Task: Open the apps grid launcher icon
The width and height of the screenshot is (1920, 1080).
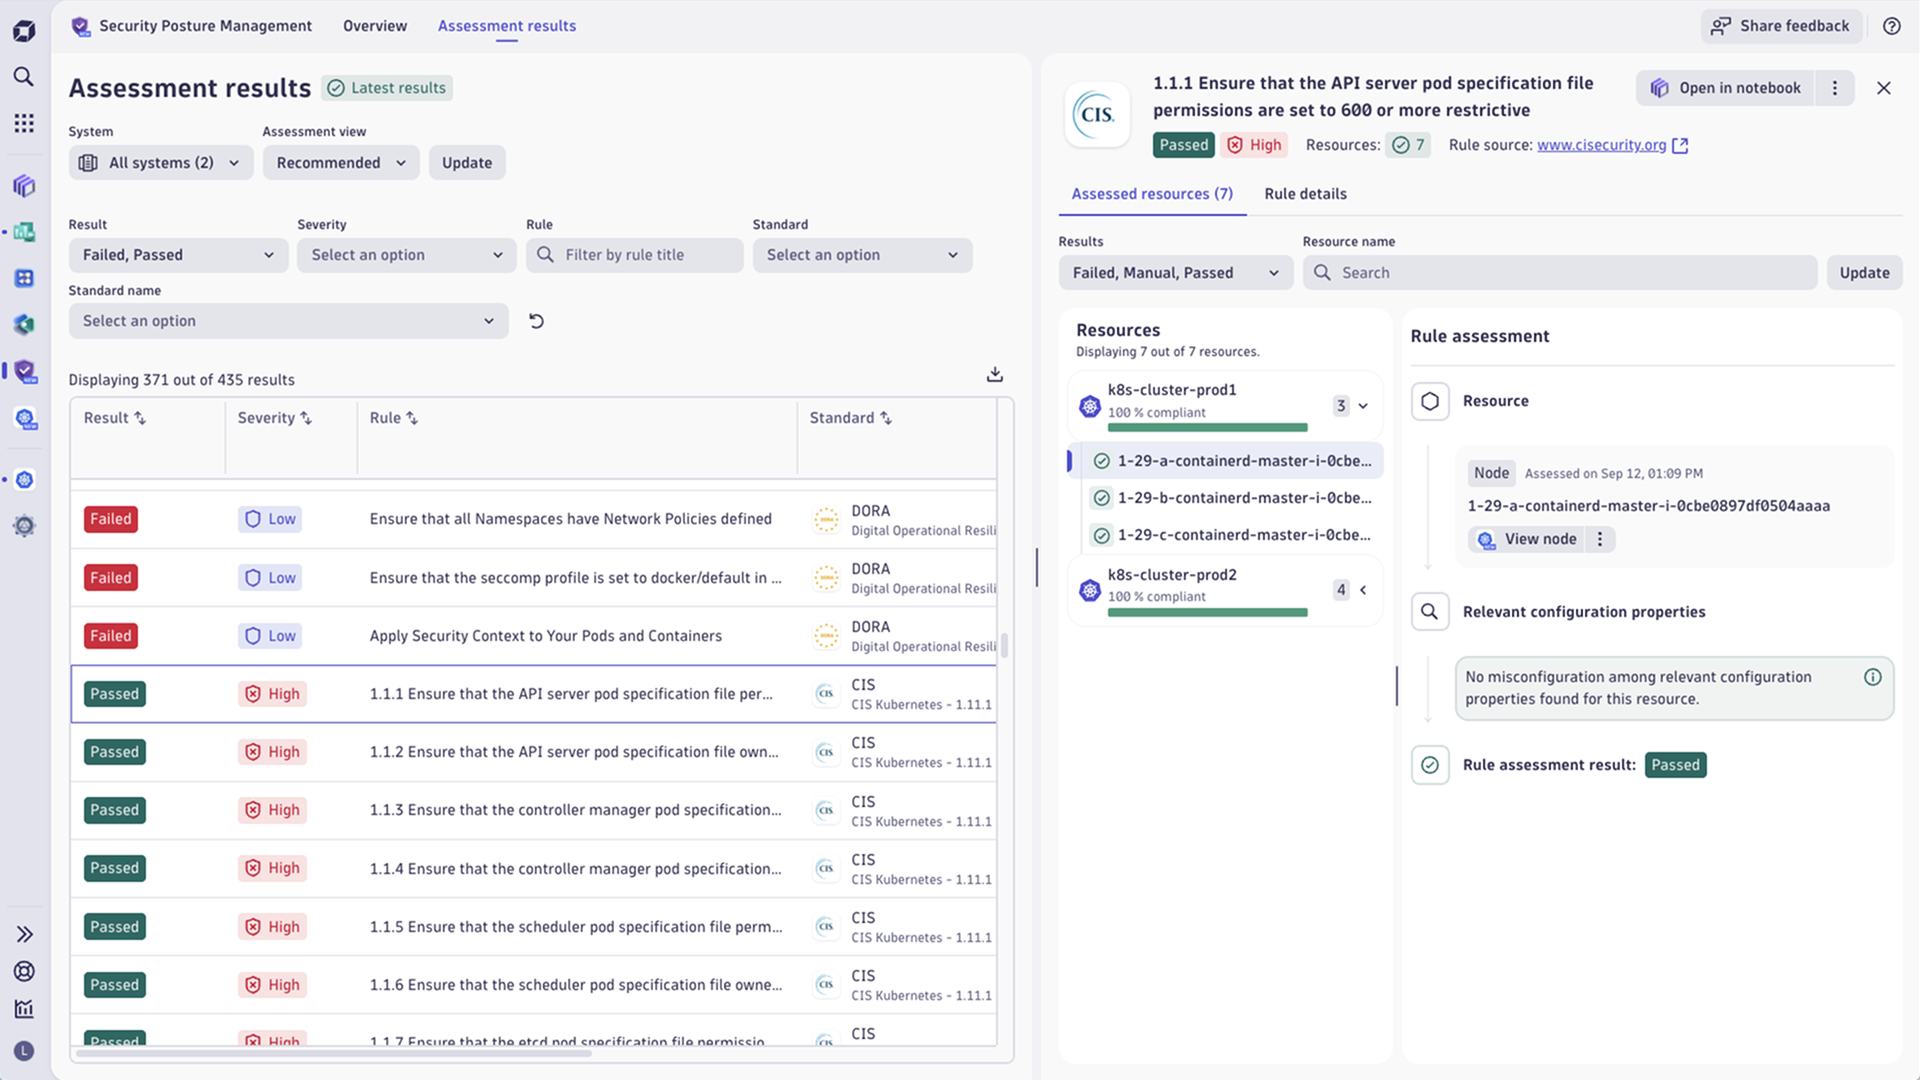Action: point(24,123)
